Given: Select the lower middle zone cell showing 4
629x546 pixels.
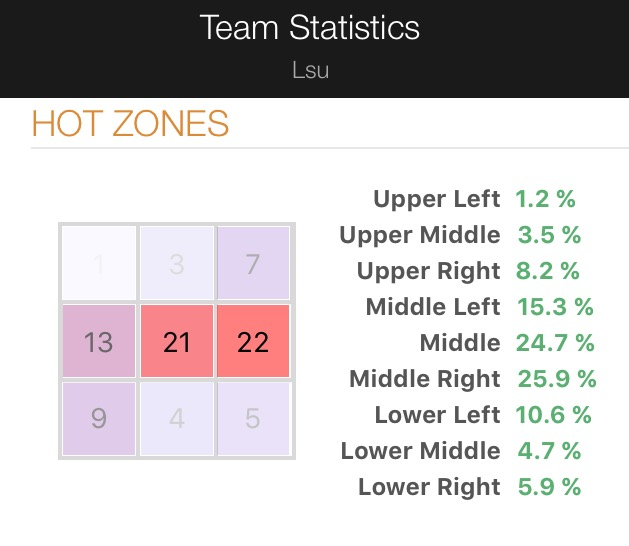Looking at the screenshot, I should point(176,416).
